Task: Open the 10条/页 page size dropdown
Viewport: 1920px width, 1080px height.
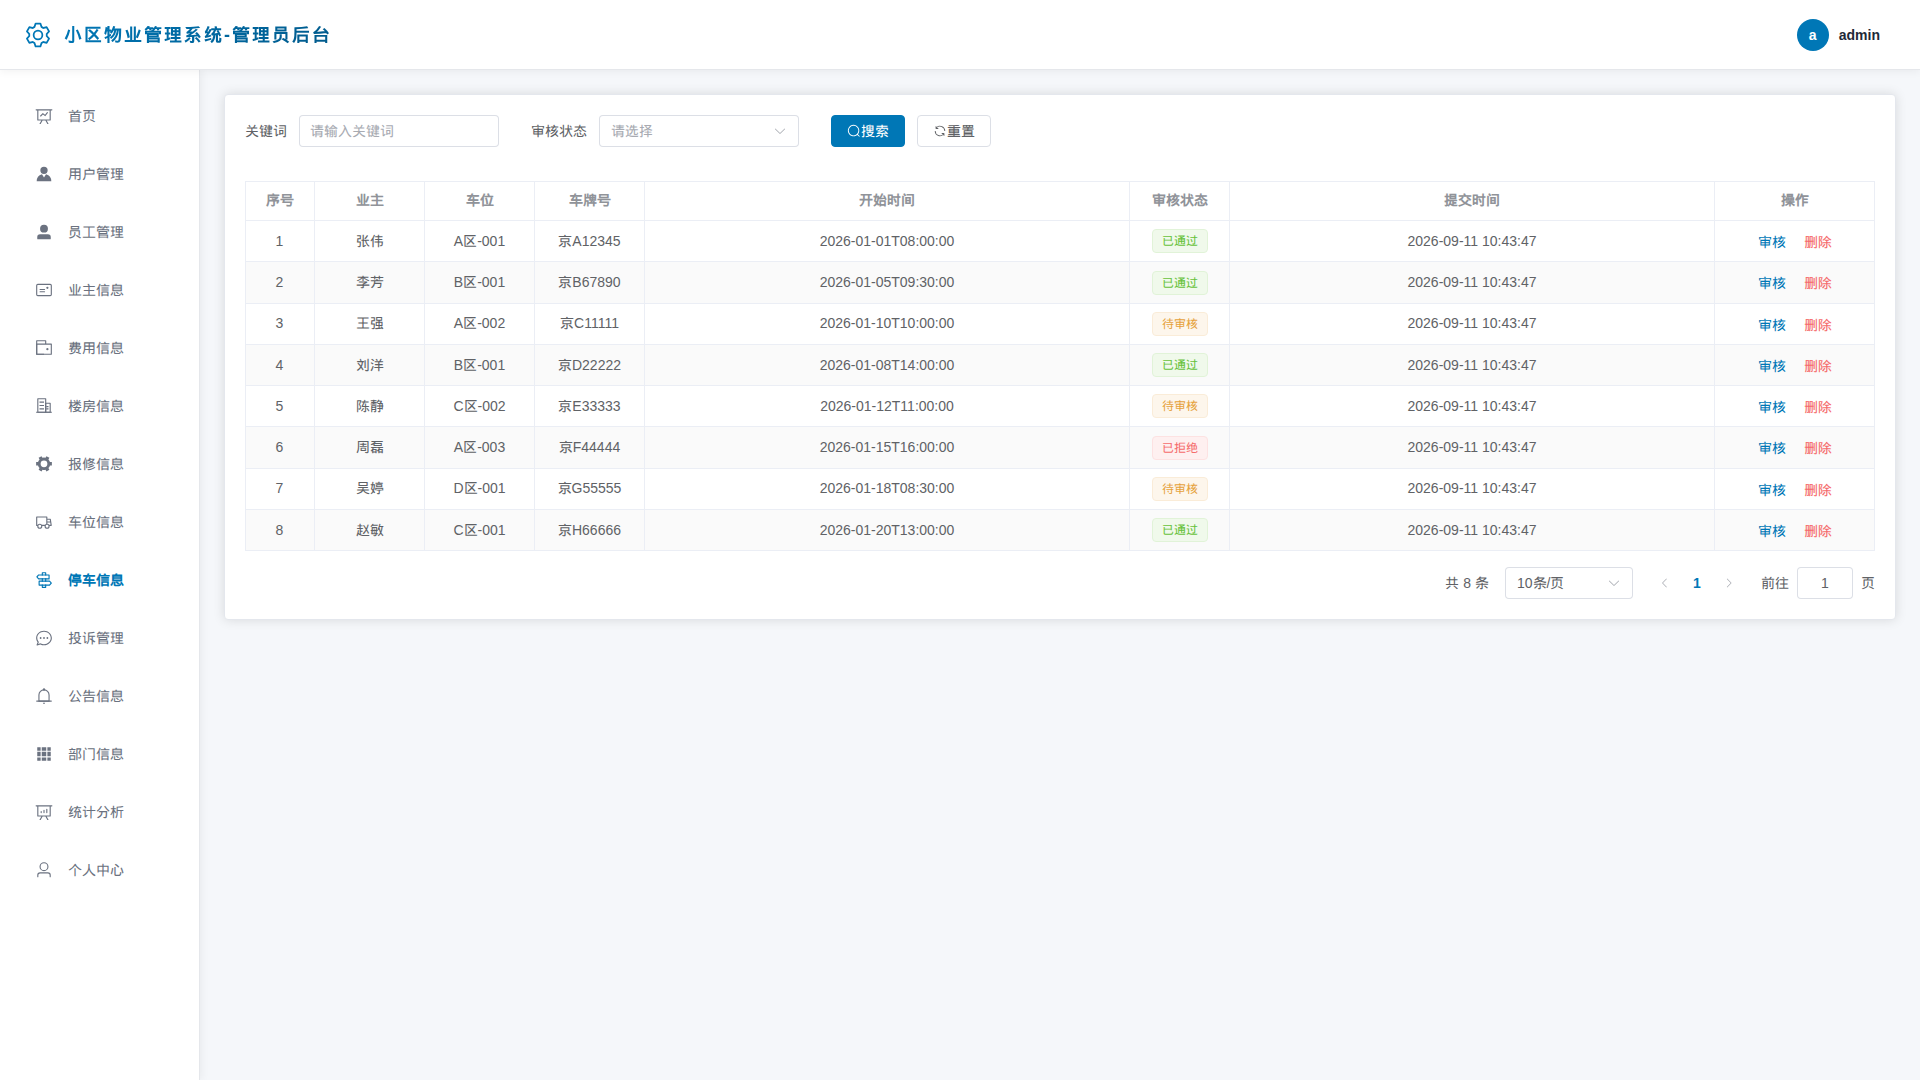Action: click(1568, 583)
